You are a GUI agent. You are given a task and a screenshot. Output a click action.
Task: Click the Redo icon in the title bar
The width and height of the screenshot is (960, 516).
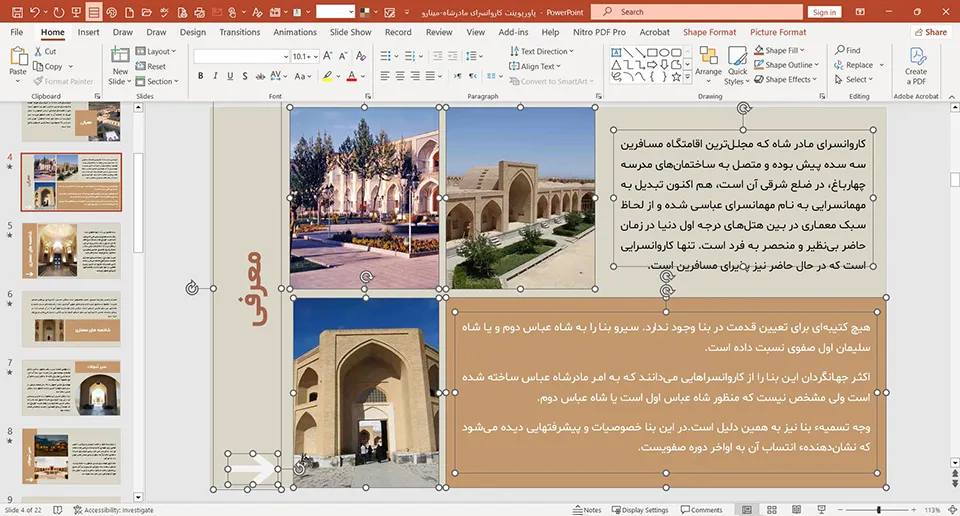tap(59, 12)
